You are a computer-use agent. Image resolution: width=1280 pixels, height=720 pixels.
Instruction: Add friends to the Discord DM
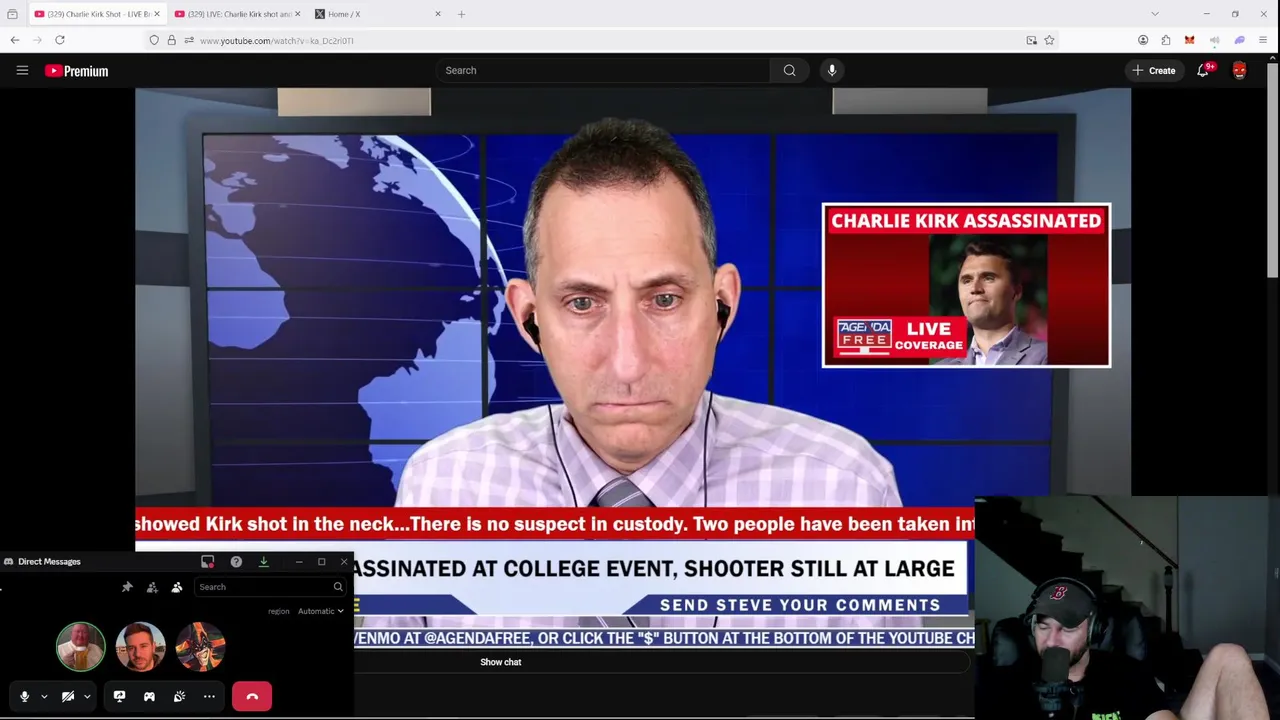click(x=152, y=587)
